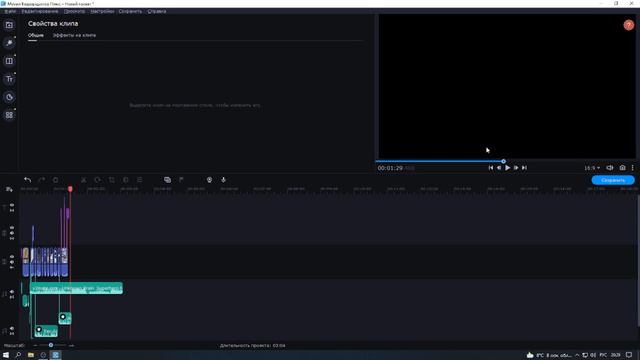Open File Explorer from taskbar

pos(31,355)
